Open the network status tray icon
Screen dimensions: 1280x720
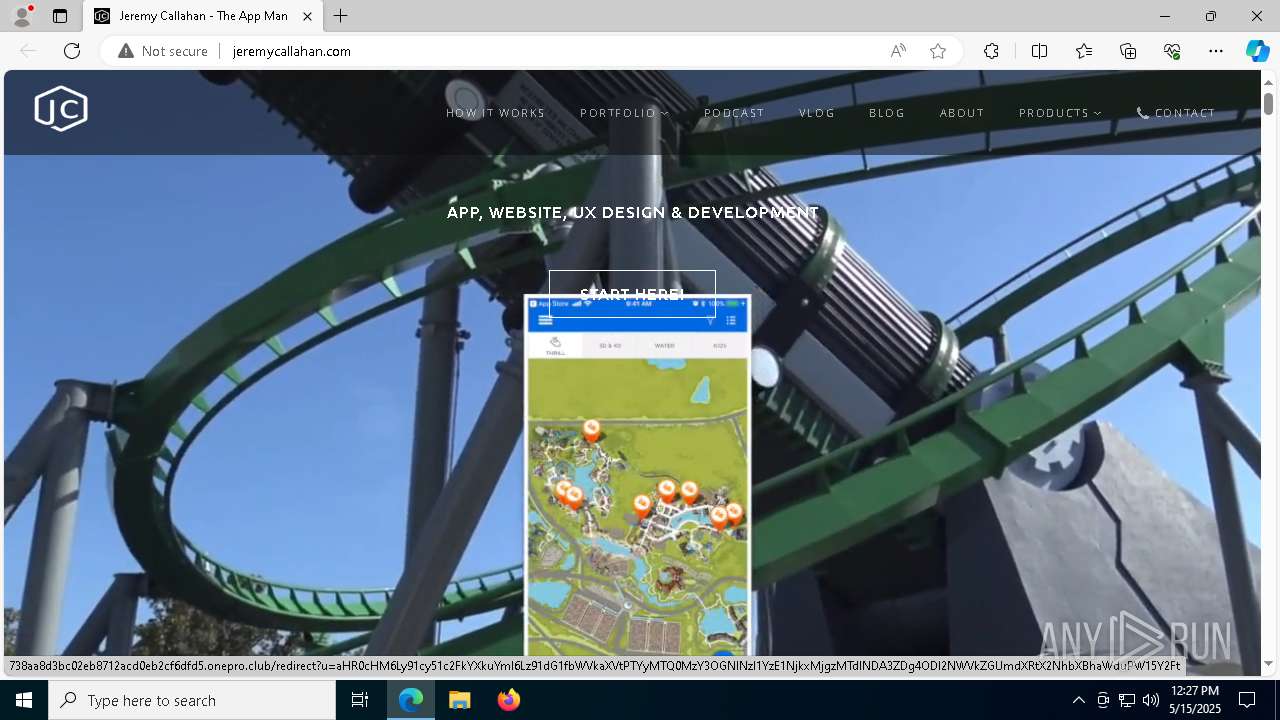click(1127, 700)
